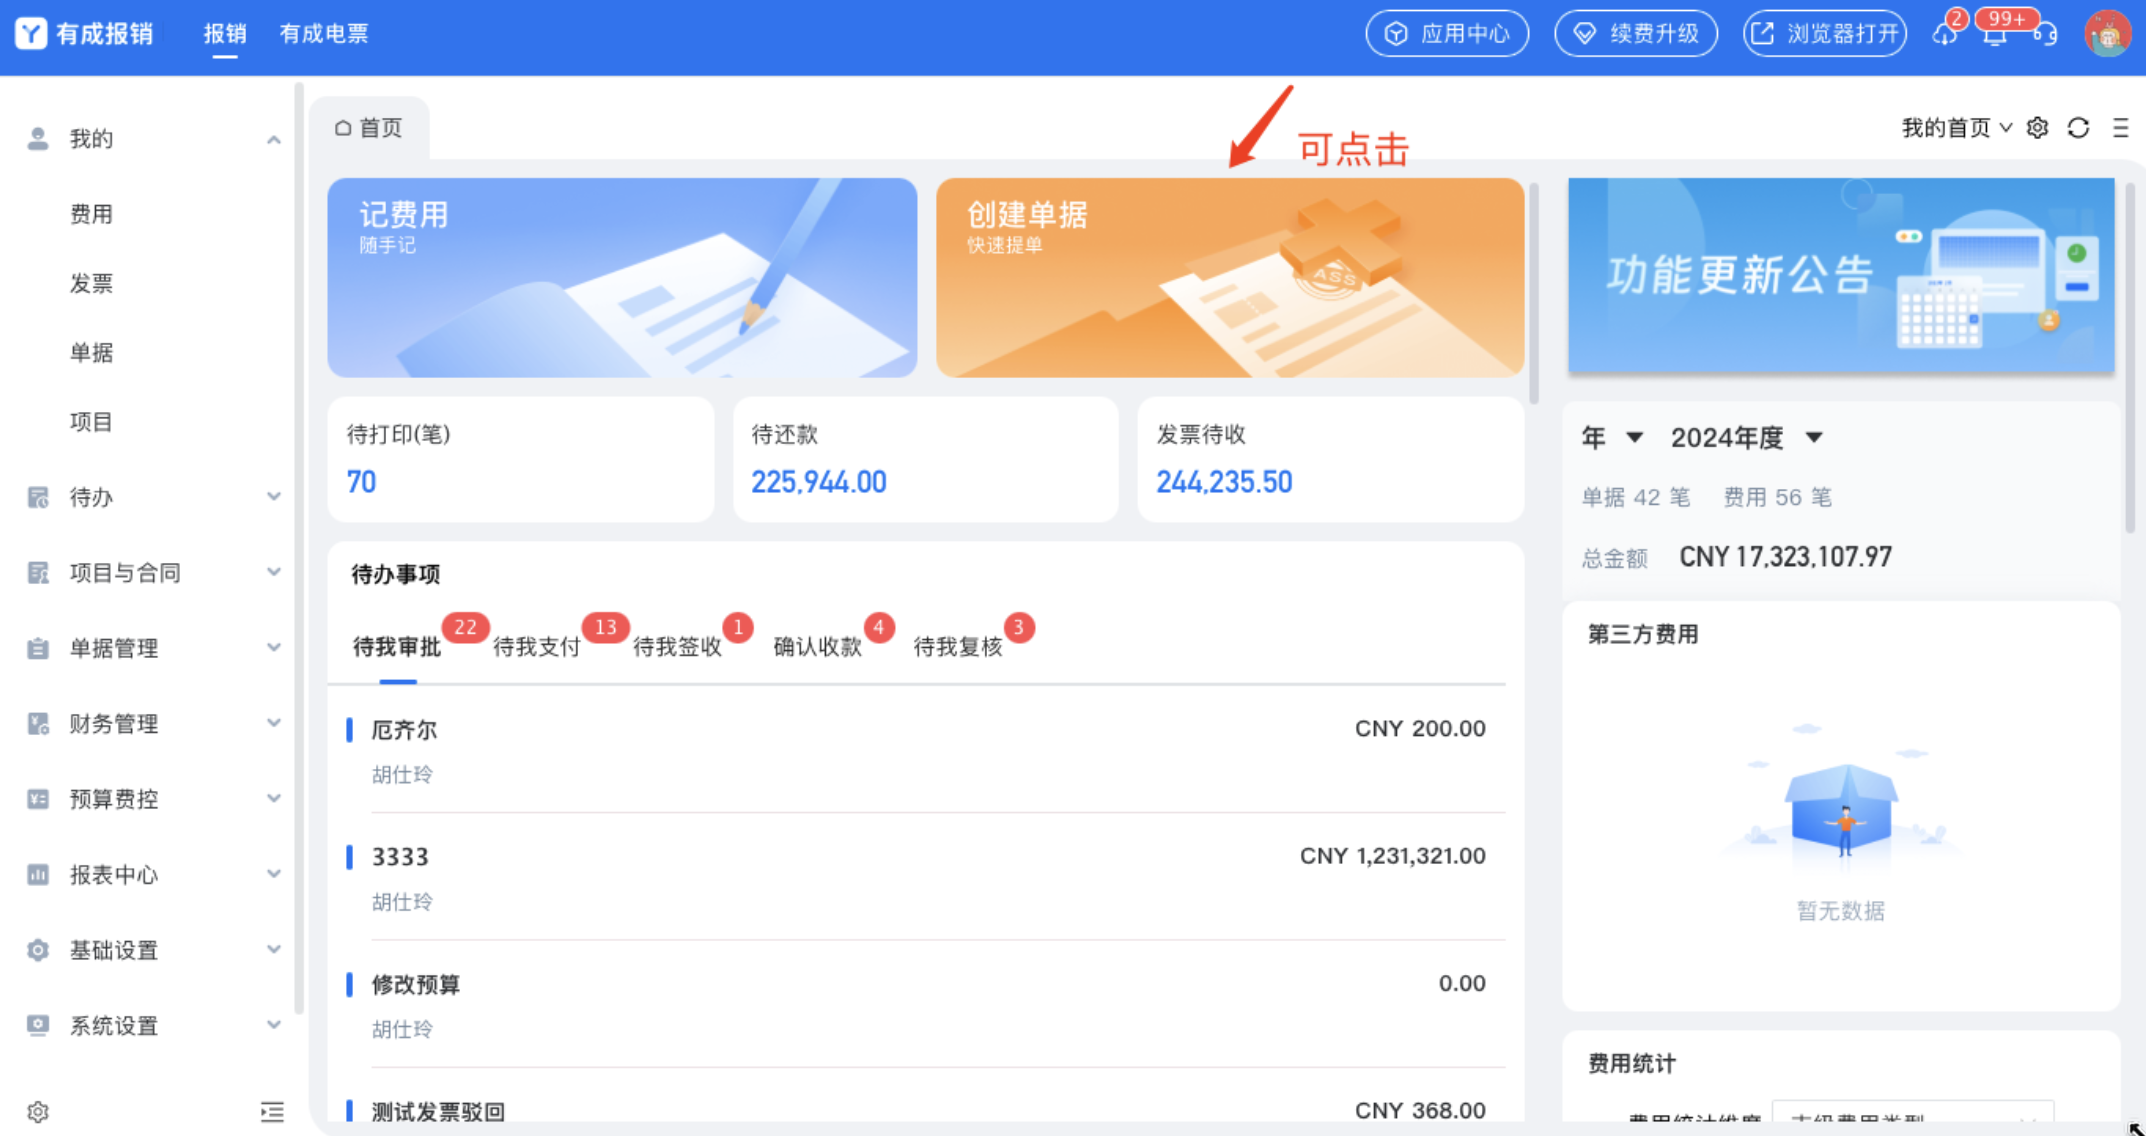The height and width of the screenshot is (1136, 2146).
Task: Open notifications bell with 99+ badge
Action: coord(1995,35)
